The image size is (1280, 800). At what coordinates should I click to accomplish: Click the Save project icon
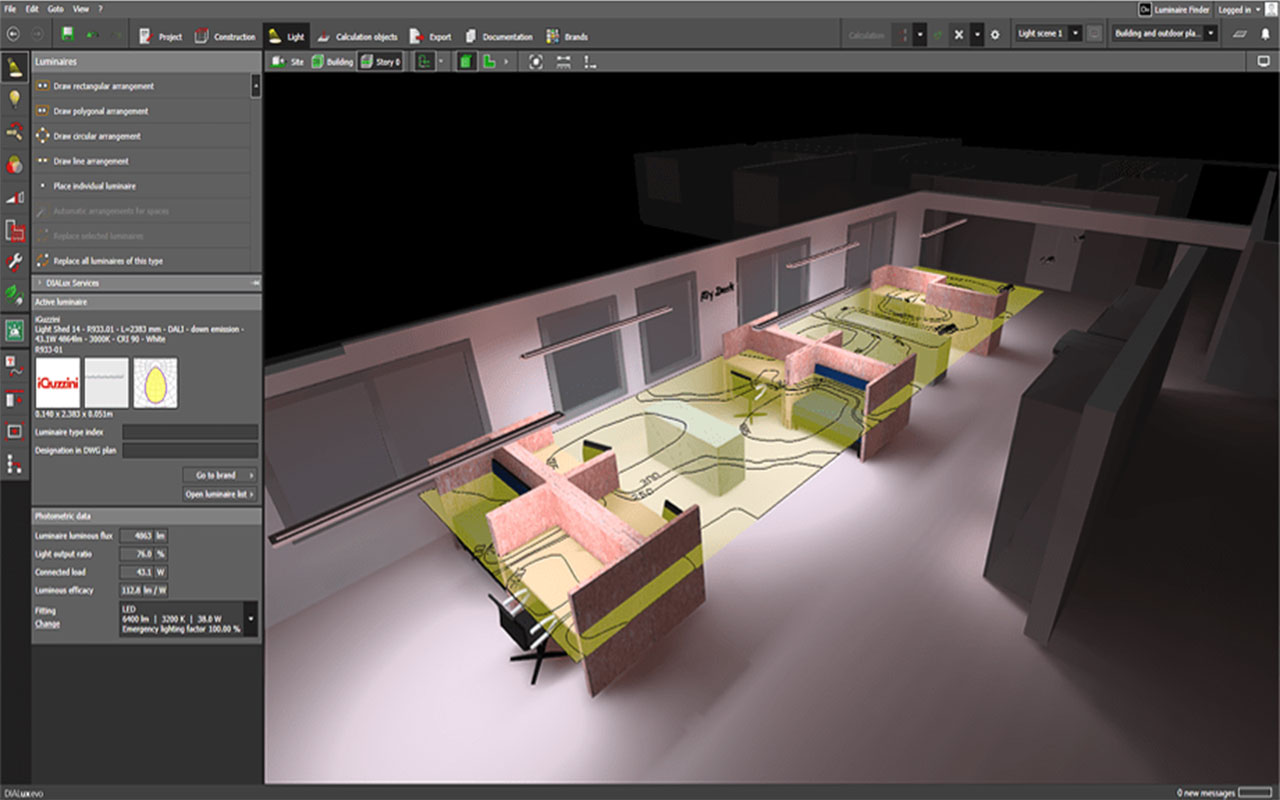pos(67,35)
